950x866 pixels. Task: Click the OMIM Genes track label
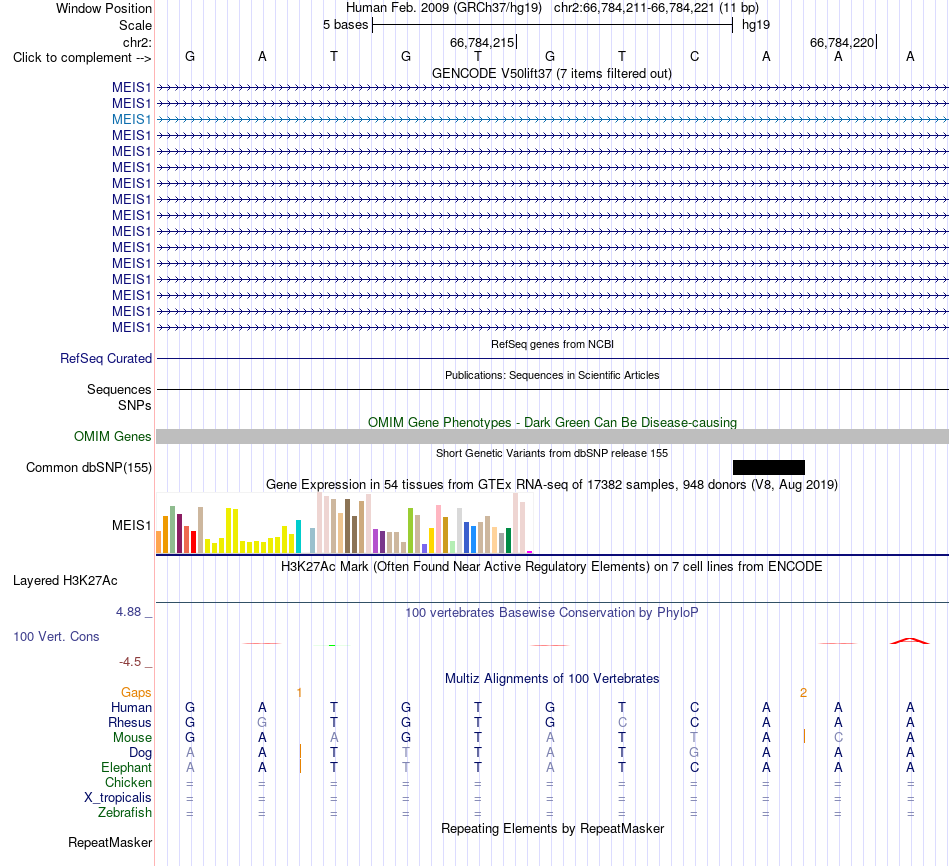[112, 436]
